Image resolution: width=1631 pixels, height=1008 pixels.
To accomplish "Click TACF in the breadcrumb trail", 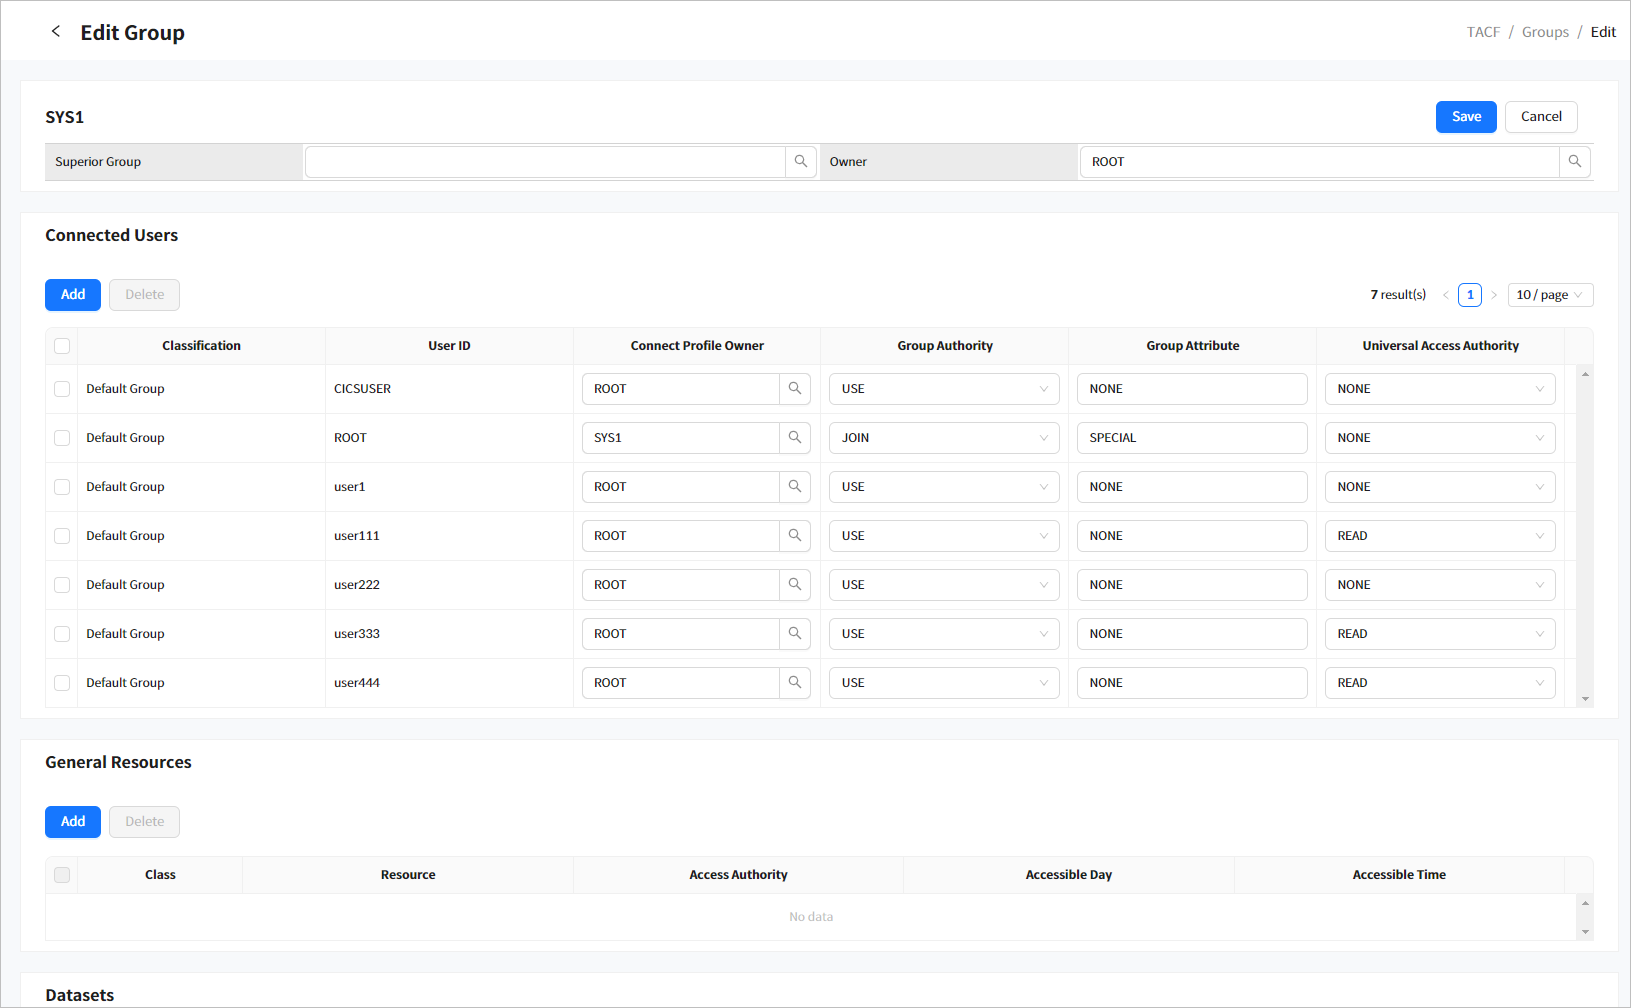I will click(1483, 32).
